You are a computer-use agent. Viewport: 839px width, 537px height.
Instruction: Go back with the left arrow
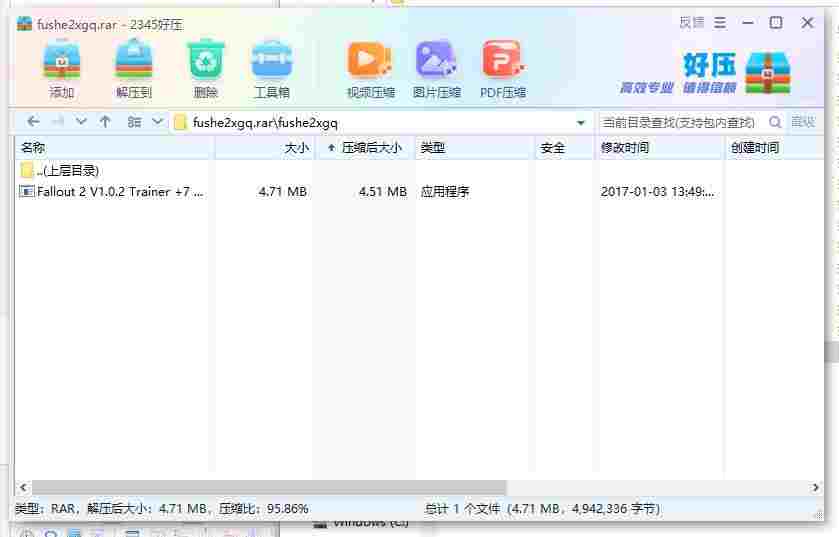pos(33,122)
